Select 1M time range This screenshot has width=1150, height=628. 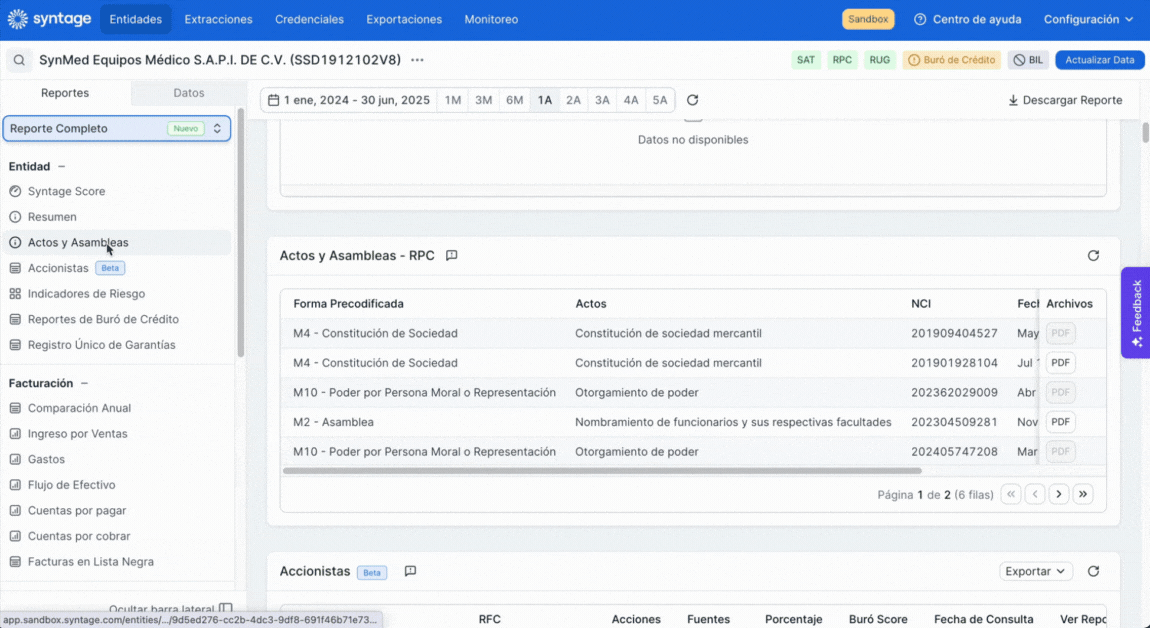pos(453,100)
